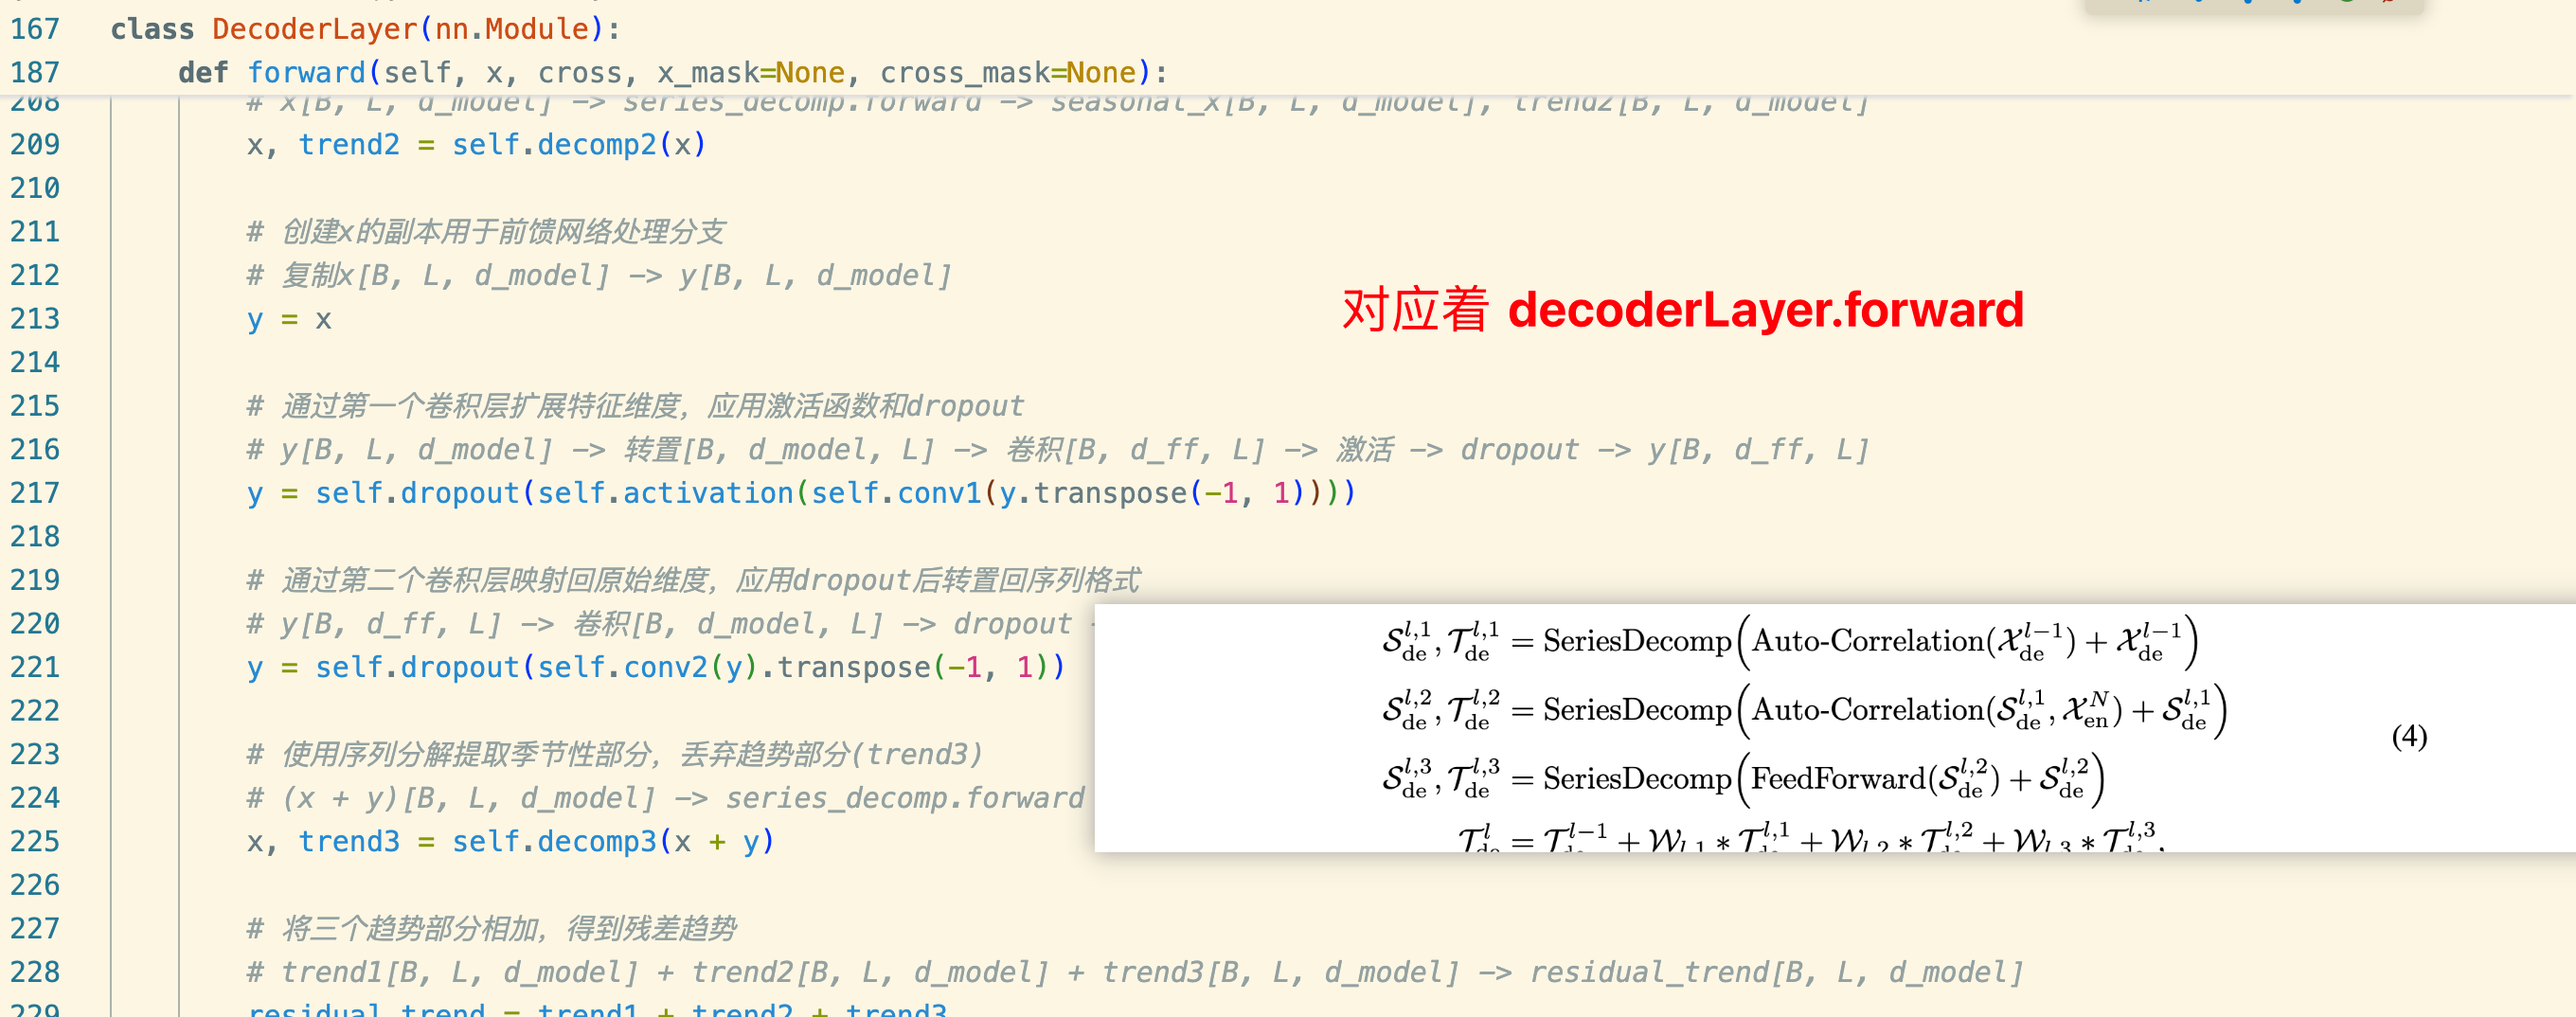Click y.transpose(-1, 1) in line 217
The width and height of the screenshot is (2576, 1017).
pos(1151,493)
